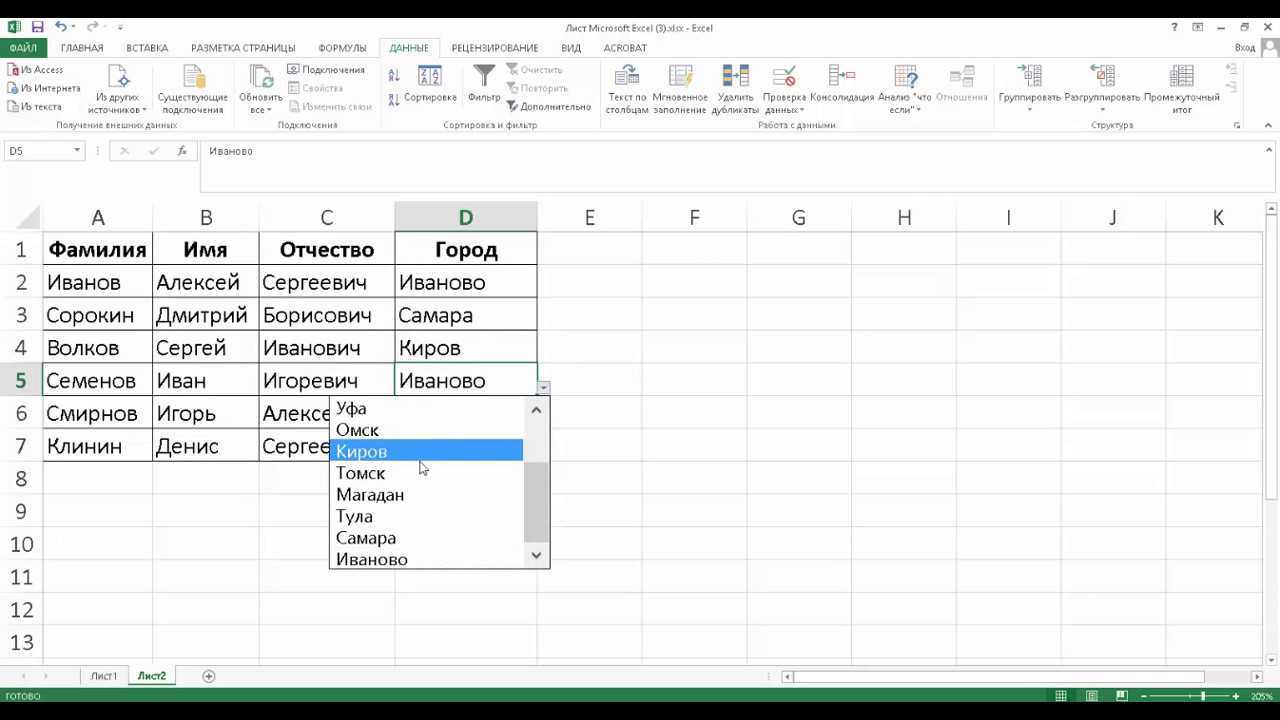Switch to ГЛАВНАЯ tab
The height and width of the screenshot is (720, 1280).
coord(82,48)
